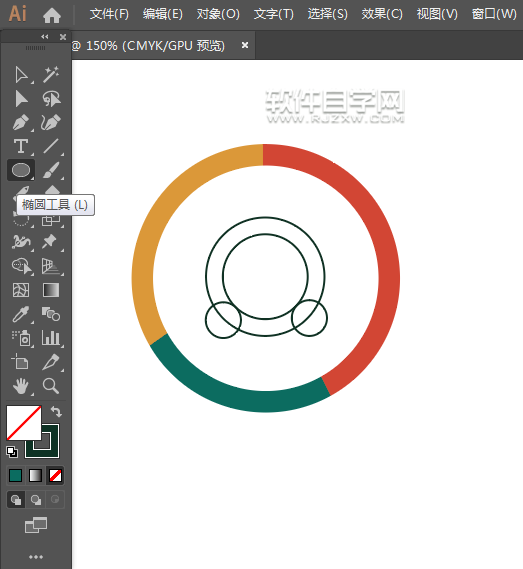The width and height of the screenshot is (523, 569).
Task: Choose the Type tool
Action: [21, 146]
